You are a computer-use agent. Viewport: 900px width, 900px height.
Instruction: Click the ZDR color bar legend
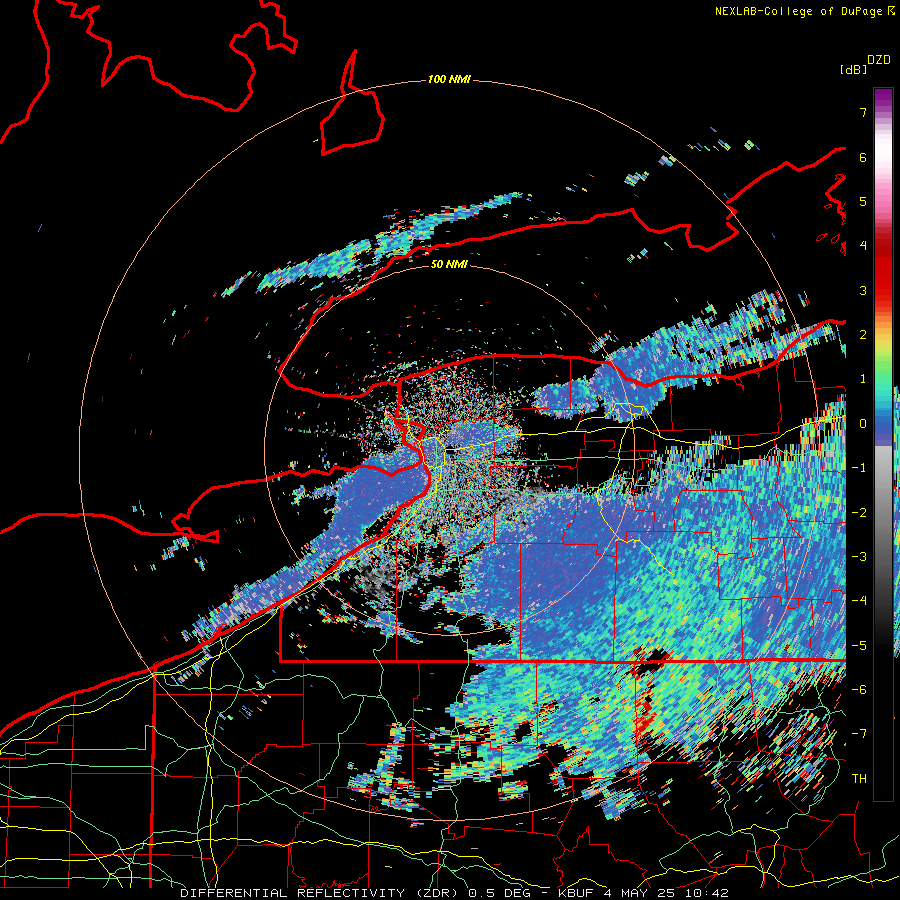point(883,444)
